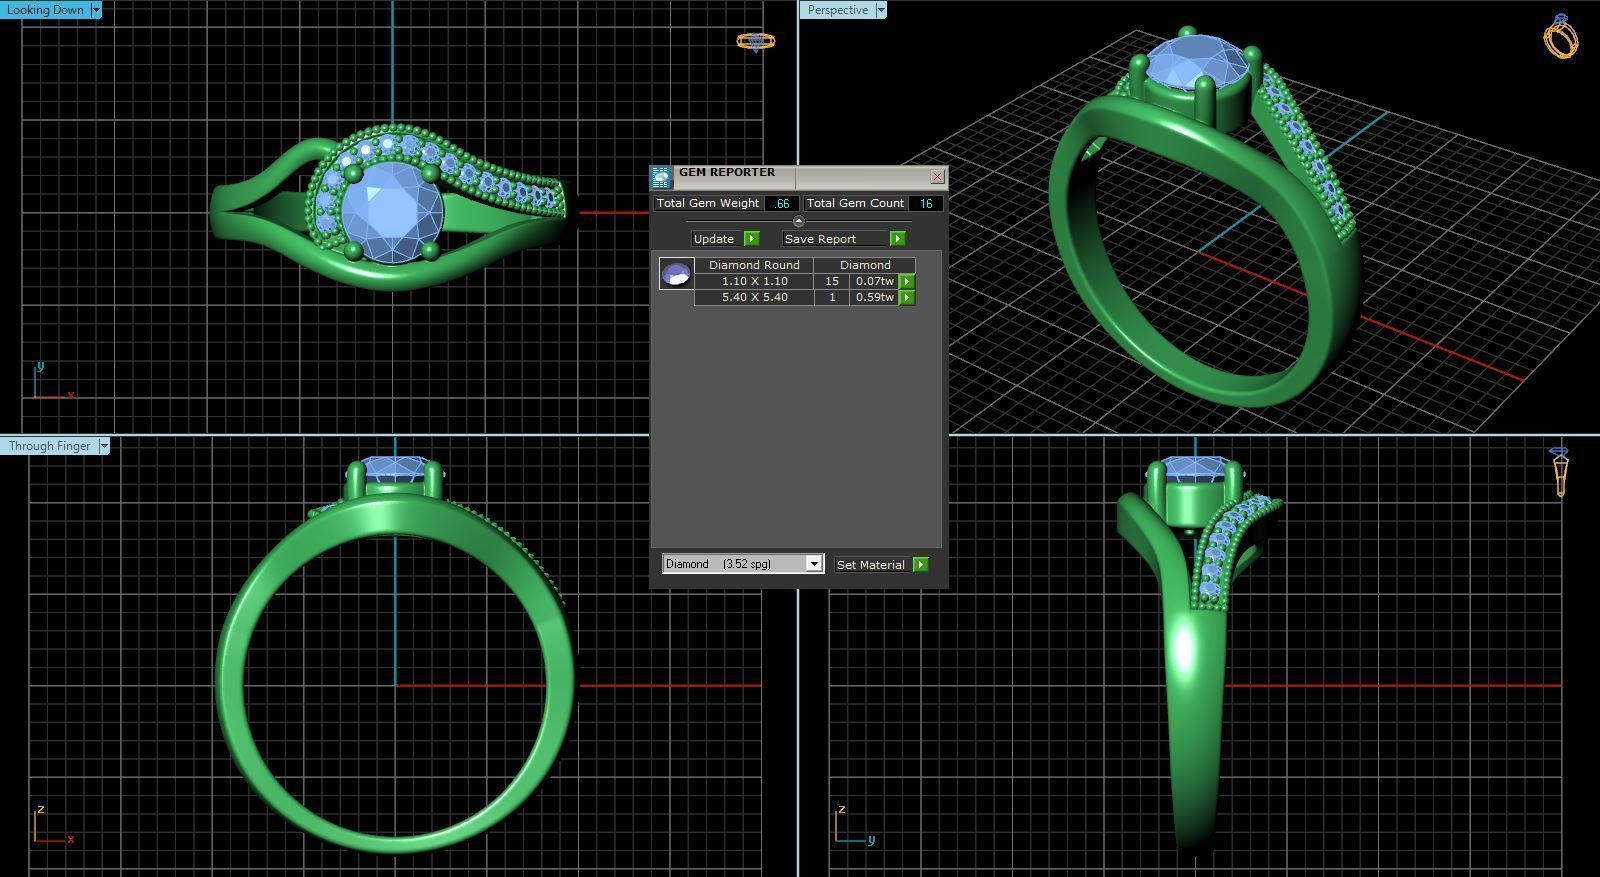Click the Update button label
The height and width of the screenshot is (877, 1600).
pyautogui.click(x=714, y=239)
